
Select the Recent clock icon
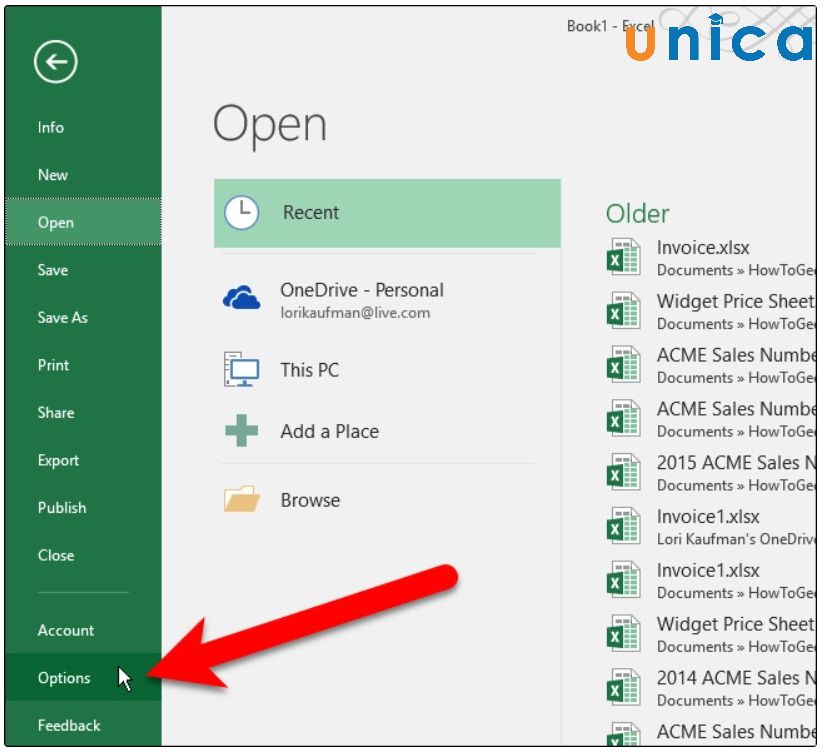coord(241,213)
